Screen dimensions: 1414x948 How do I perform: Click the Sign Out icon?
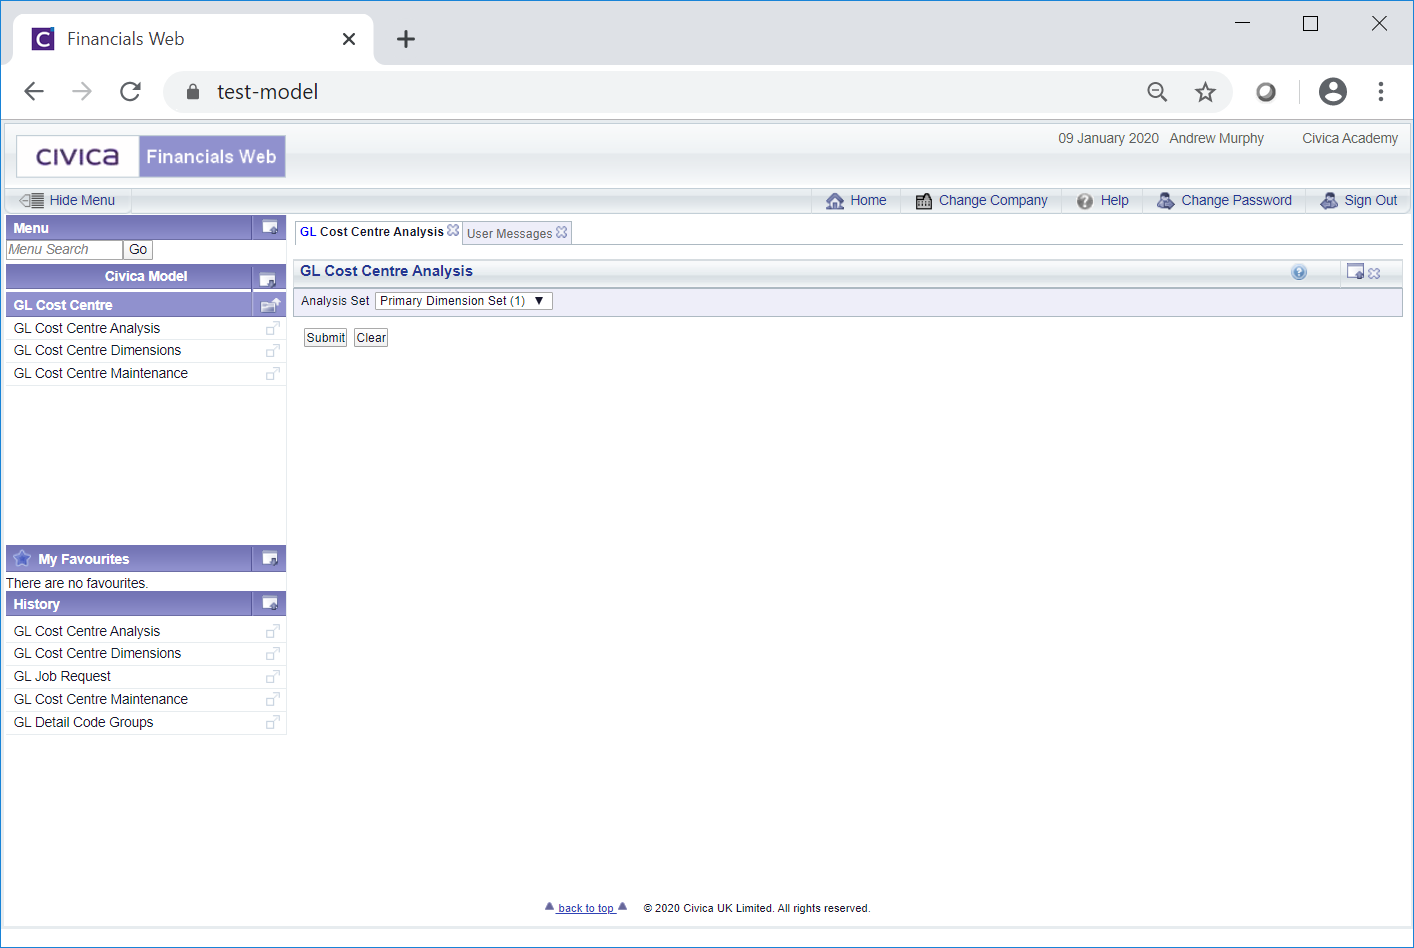pos(1329,200)
